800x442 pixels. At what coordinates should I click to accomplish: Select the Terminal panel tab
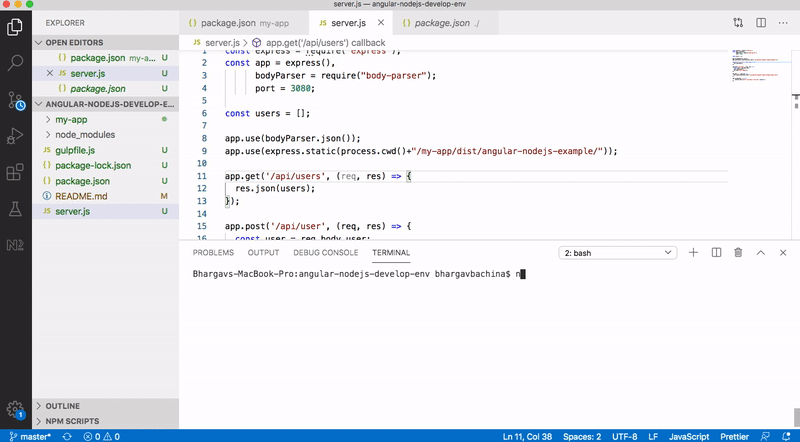[391, 253]
